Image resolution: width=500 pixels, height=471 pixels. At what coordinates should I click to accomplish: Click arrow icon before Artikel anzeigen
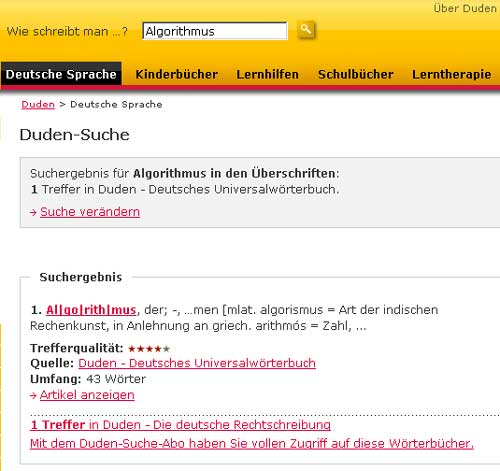pyautogui.click(x=33, y=396)
